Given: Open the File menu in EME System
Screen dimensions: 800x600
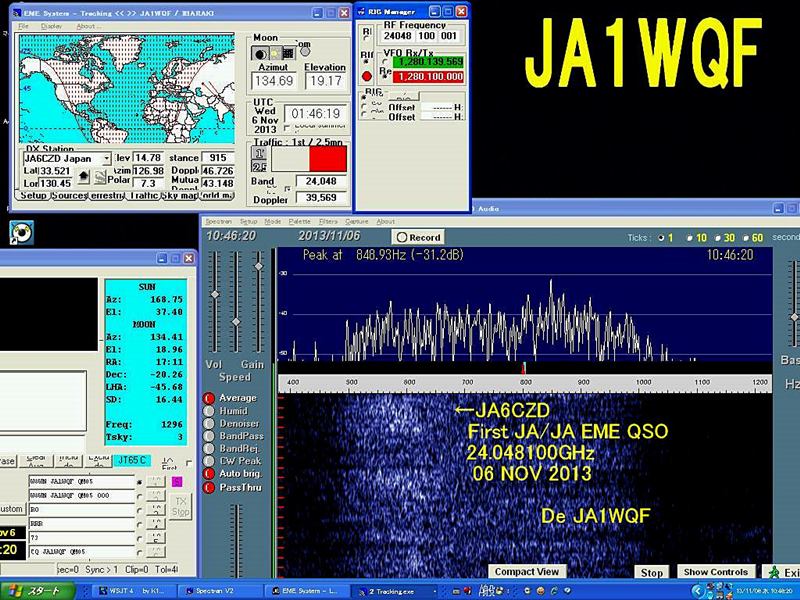Looking at the screenshot, I should click(x=23, y=26).
